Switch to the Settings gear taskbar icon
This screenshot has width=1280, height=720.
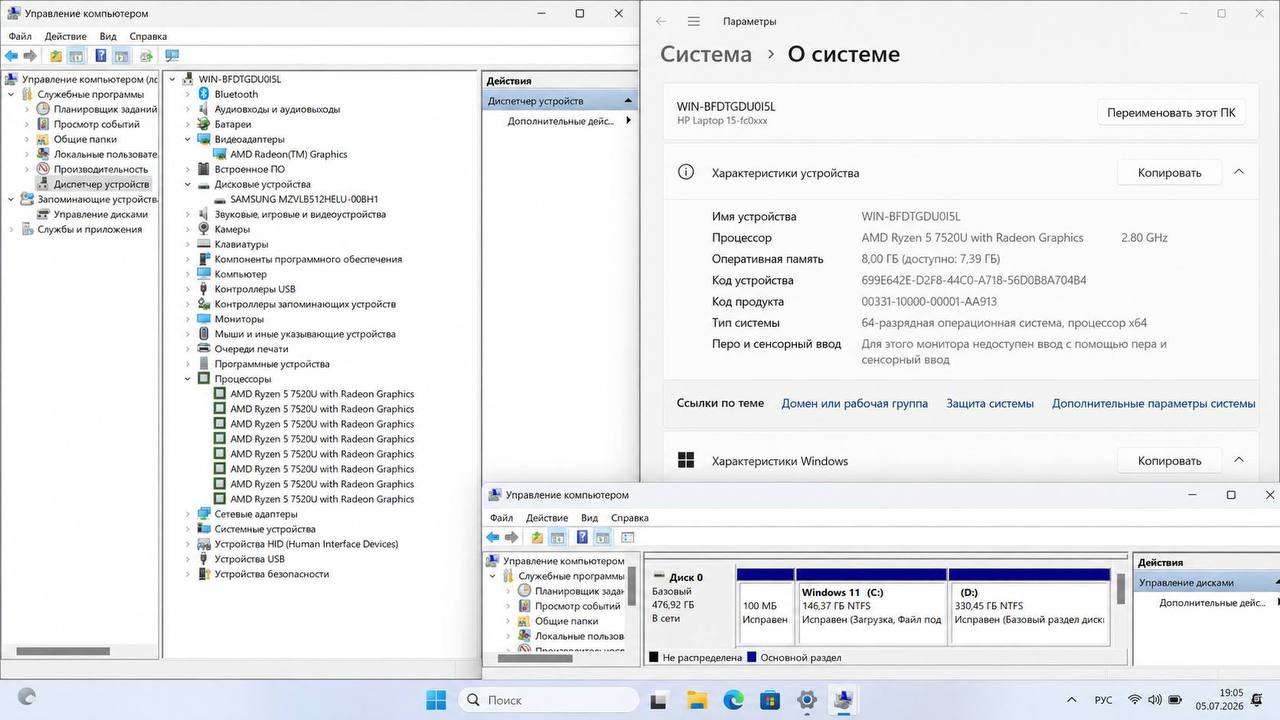[x=807, y=700]
